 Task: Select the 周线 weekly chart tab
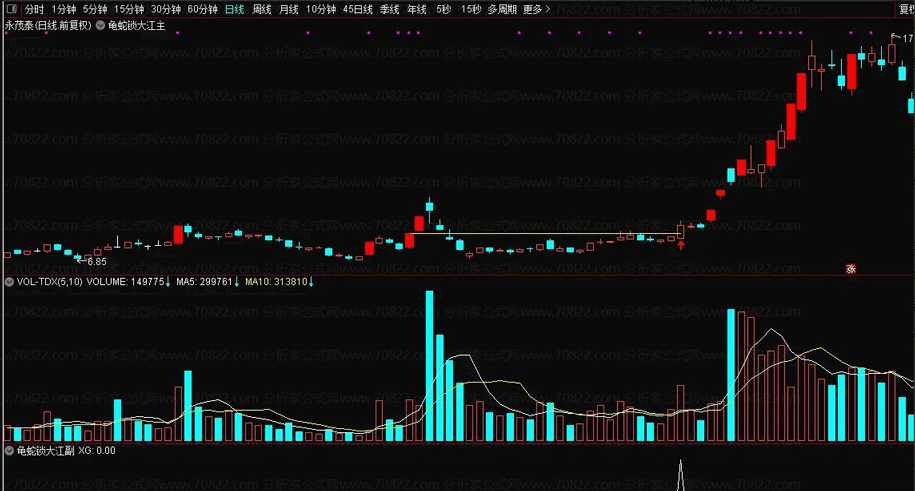262,9
